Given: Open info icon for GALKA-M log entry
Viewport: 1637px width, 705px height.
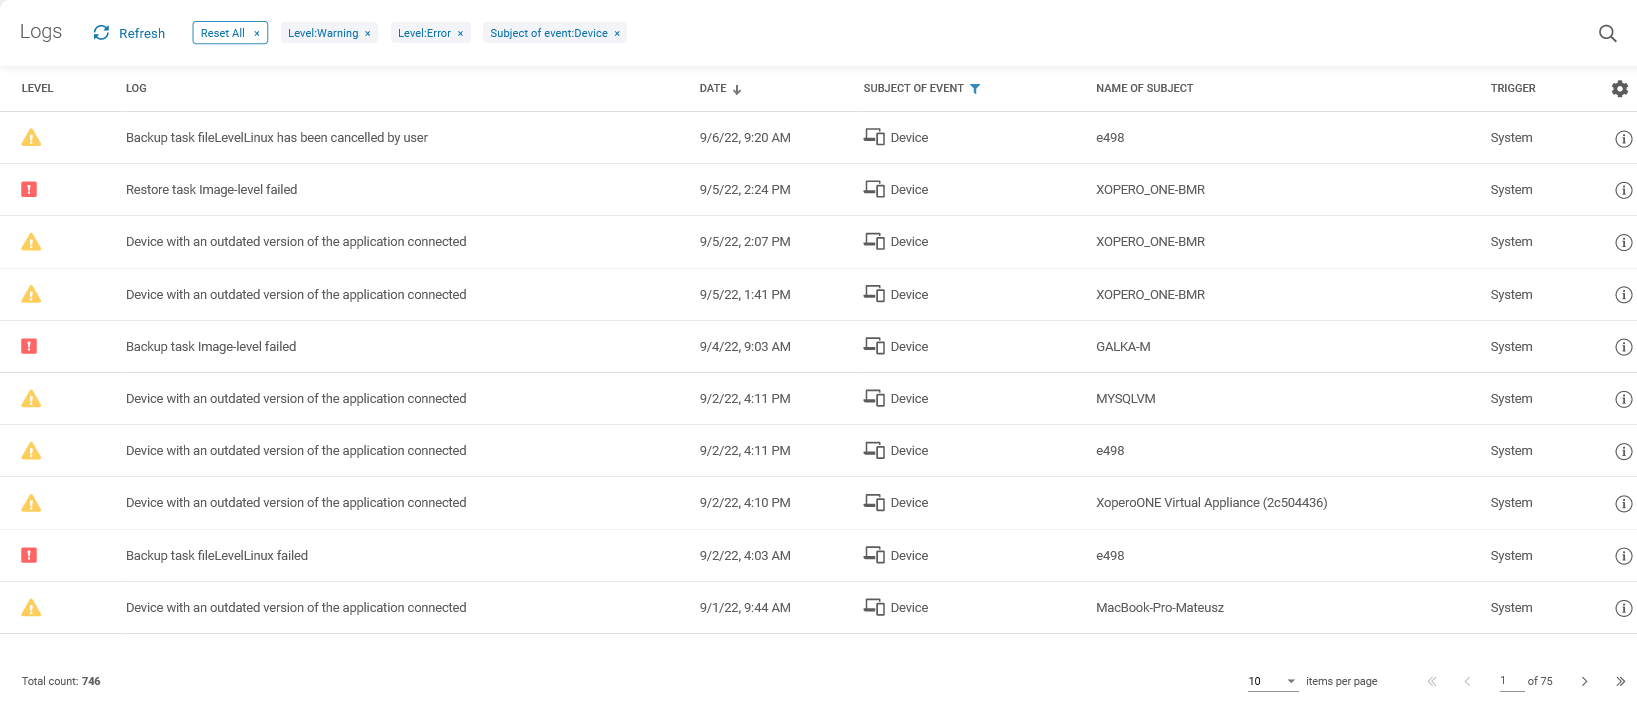Looking at the screenshot, I should point(1623,347).
